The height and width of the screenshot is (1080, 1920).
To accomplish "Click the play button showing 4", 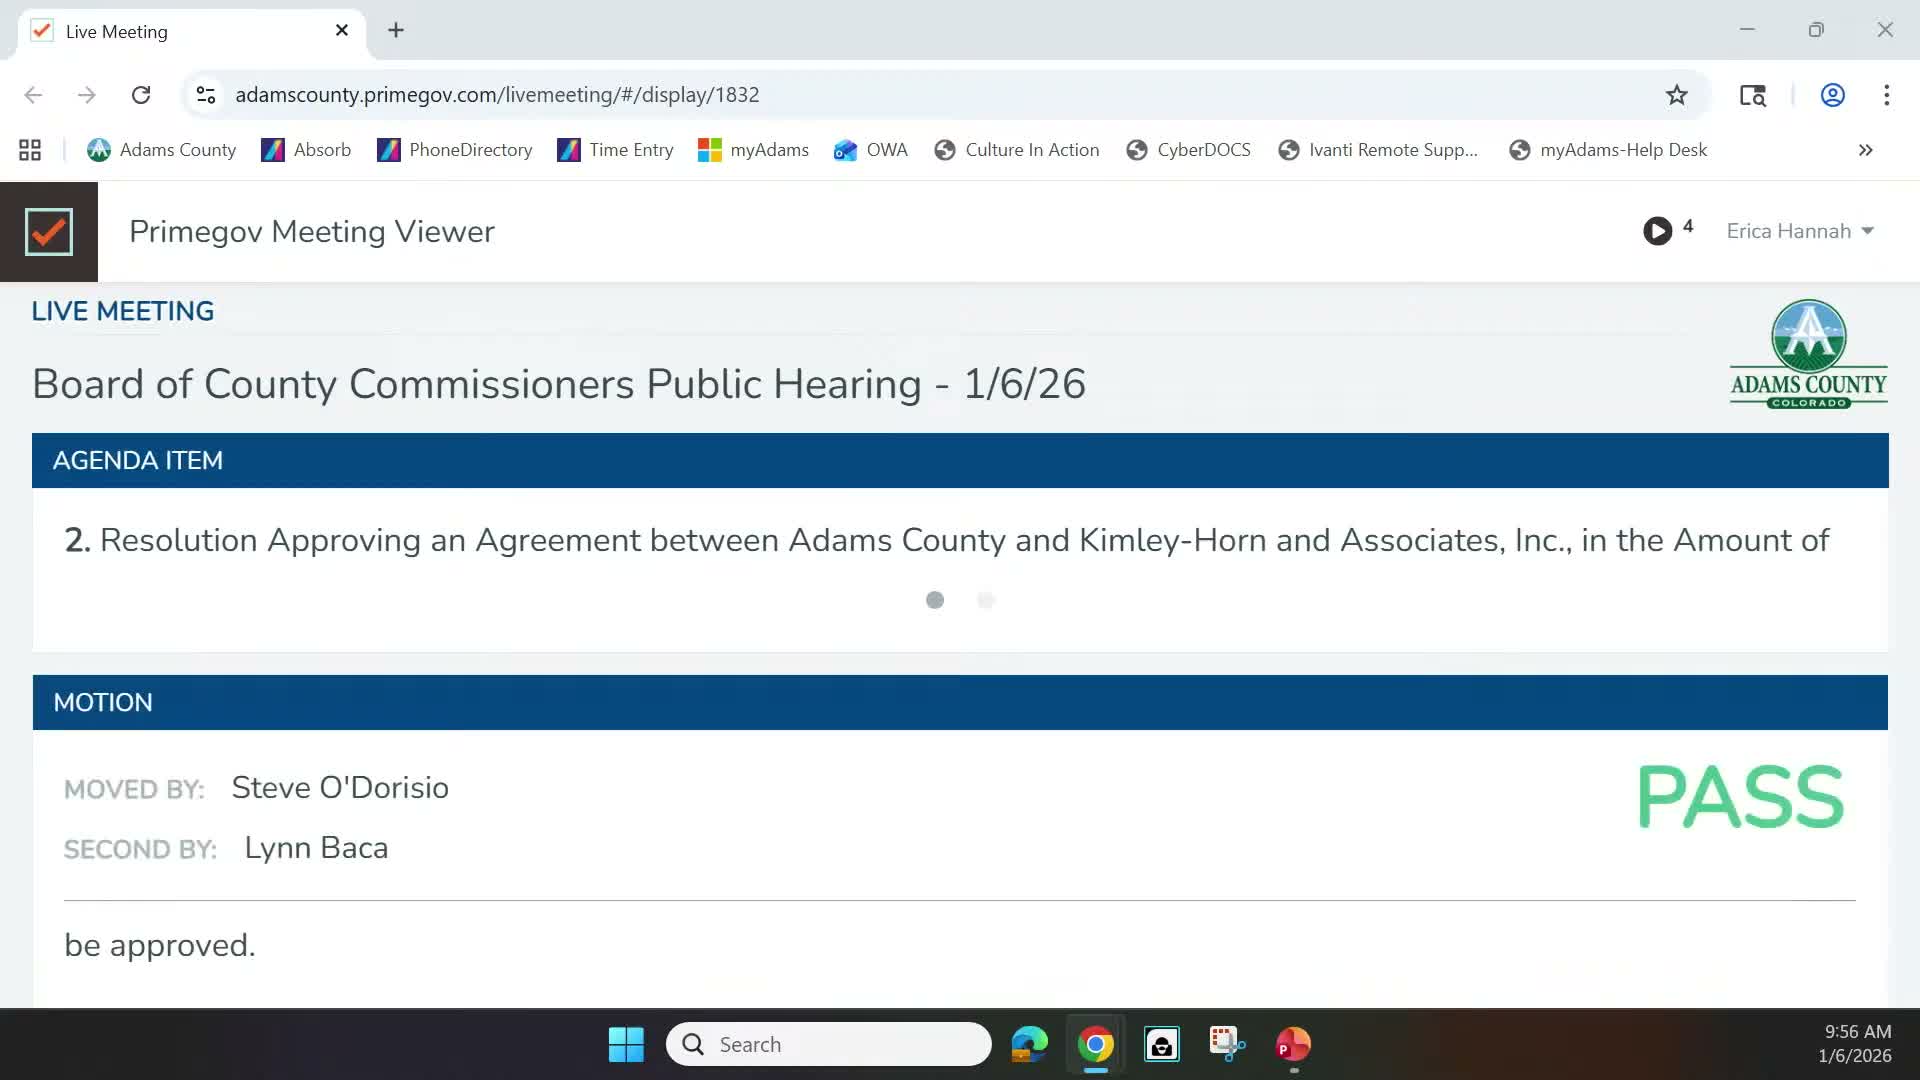I will (x=1658, y=230).
